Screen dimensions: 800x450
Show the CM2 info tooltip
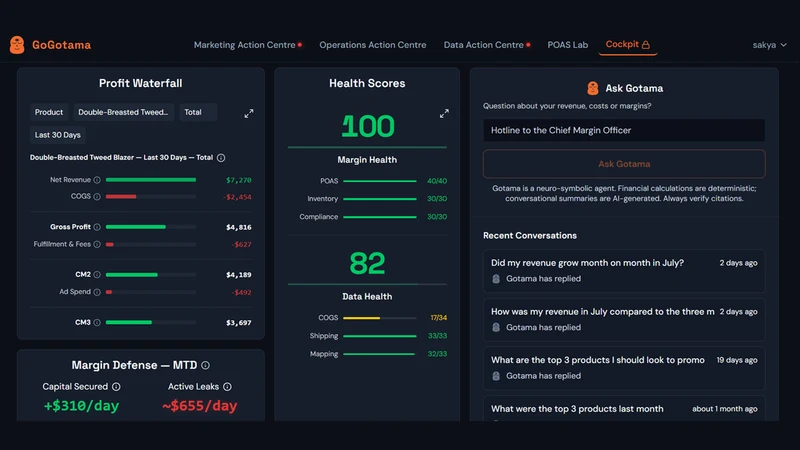coord(97,274)
